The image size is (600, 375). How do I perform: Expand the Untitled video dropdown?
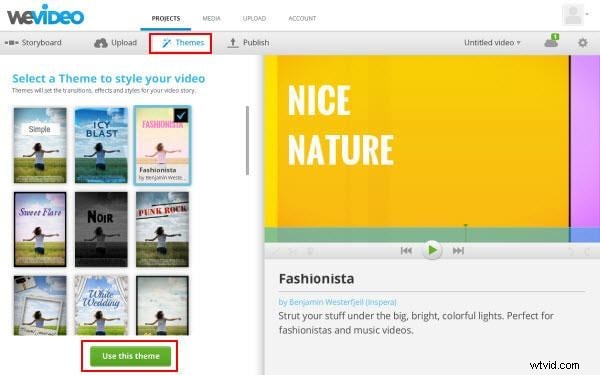coord(492,43)
